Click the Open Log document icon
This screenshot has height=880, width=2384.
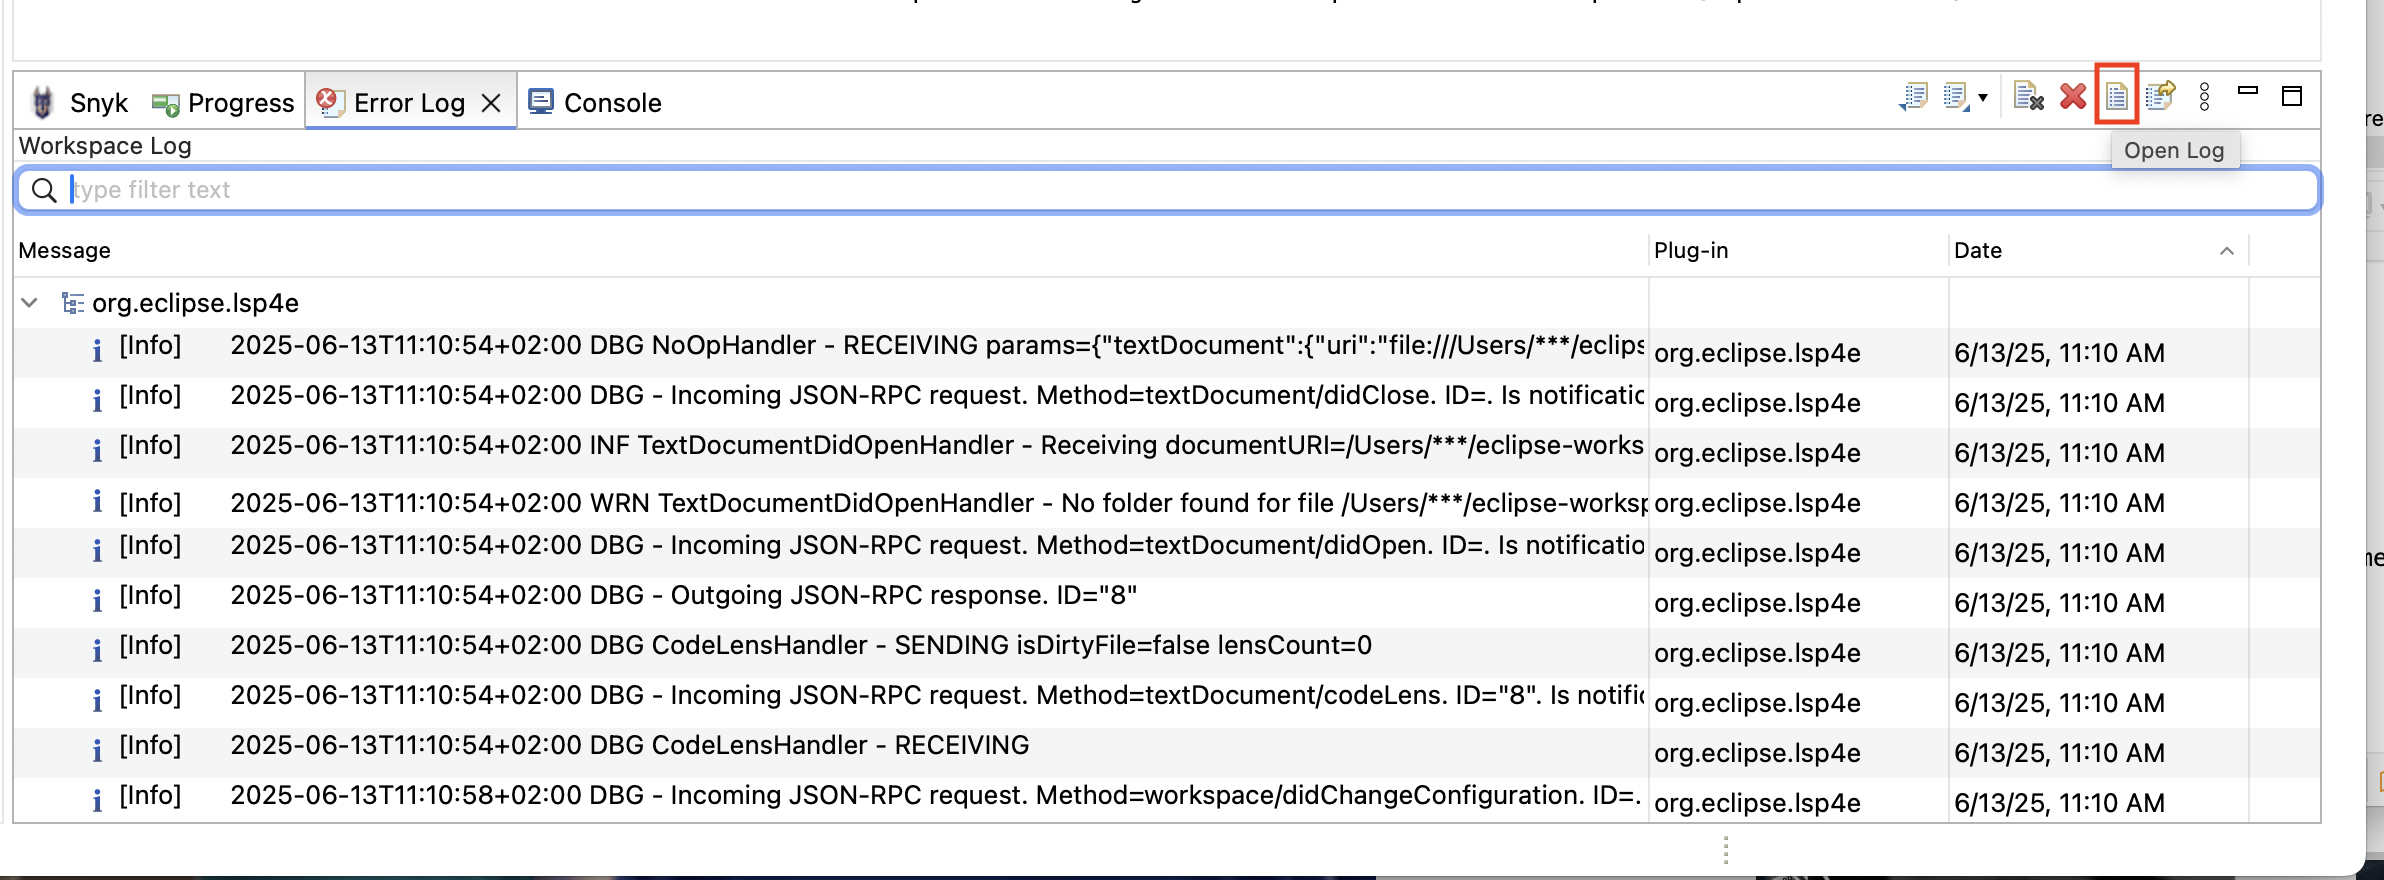pos(2116,97)
